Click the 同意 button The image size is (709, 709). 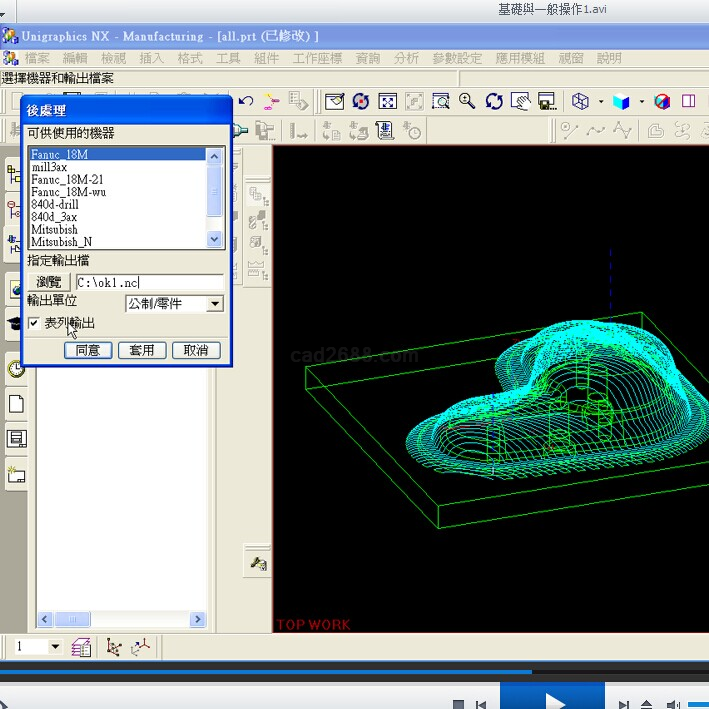88,350
